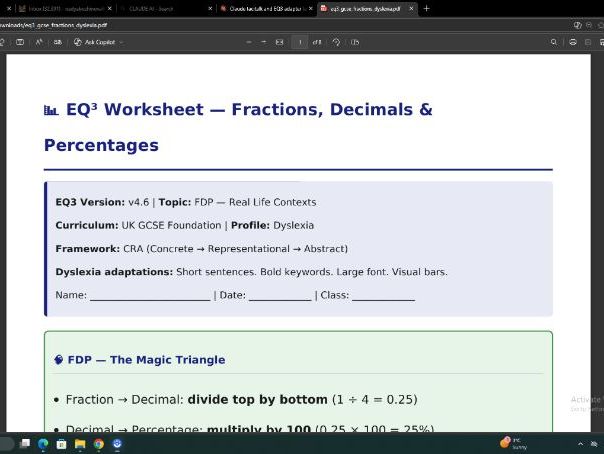Open Task View on the taskbar
The width and height of the screenshot is (604, 454).
25,444
